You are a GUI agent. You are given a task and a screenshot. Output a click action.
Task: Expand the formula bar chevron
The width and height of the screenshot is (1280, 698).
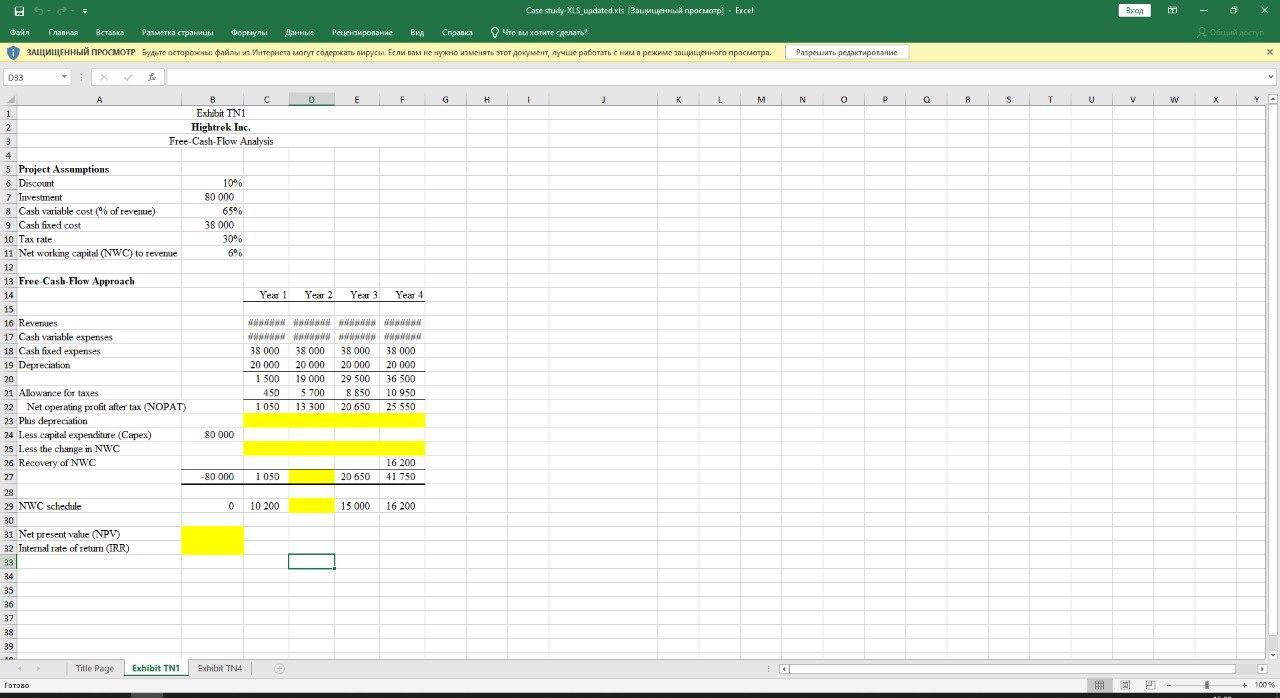tap(1271, 77)
